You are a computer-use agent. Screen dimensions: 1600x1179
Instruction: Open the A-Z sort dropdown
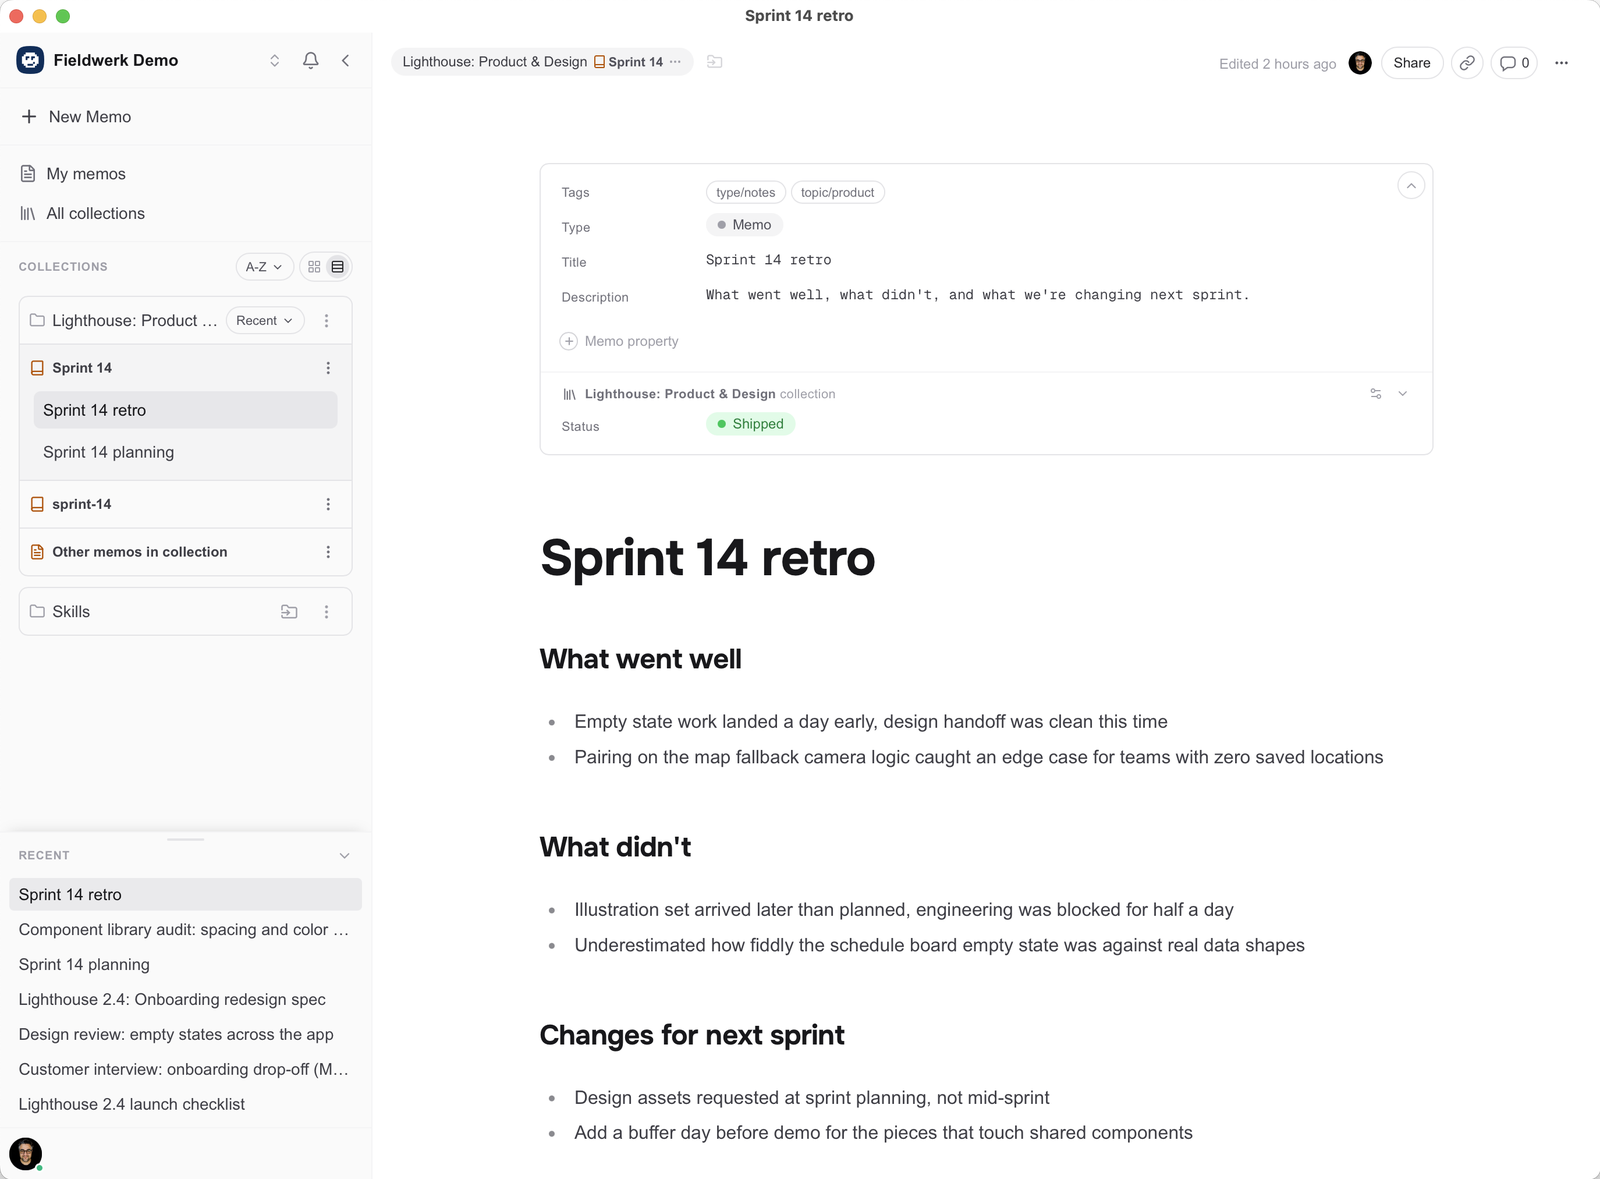point(264,267)
